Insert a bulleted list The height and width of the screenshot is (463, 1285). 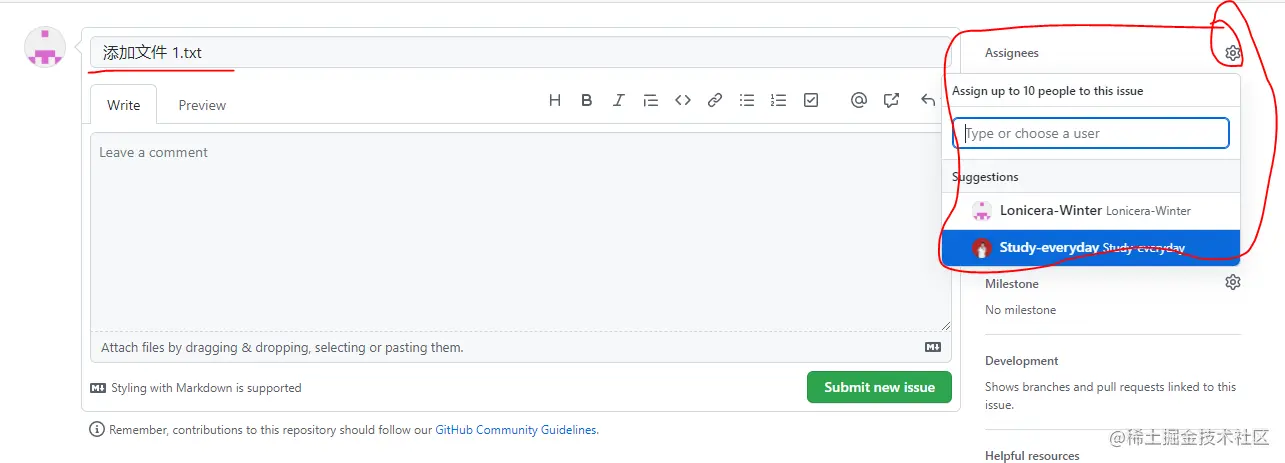point(747,100)
